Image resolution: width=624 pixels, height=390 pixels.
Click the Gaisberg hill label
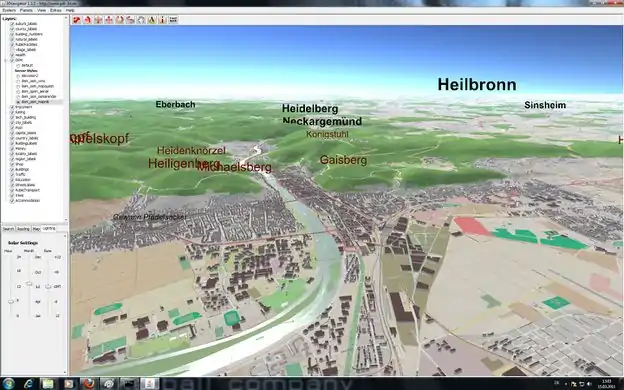pos(343,160)
